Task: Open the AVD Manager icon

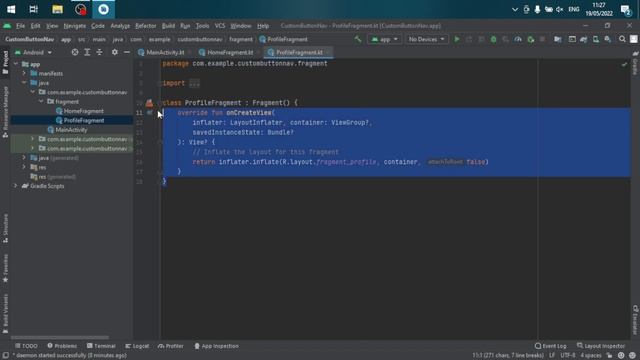Action: (596, 39)
